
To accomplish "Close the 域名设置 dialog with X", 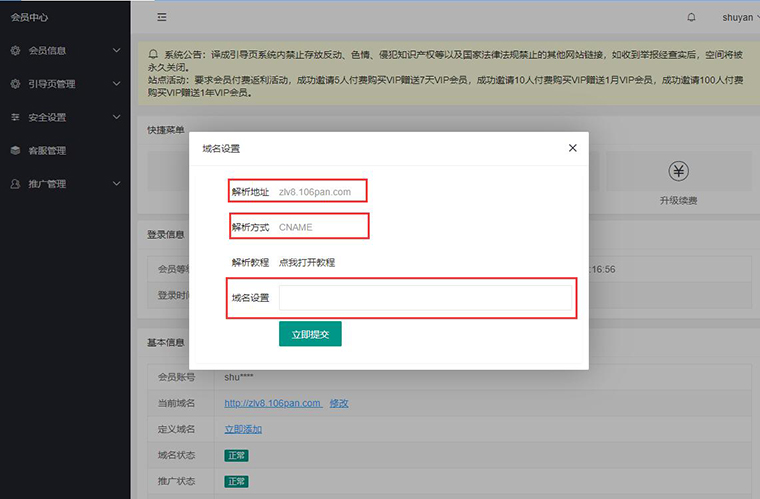I will 573,148.
